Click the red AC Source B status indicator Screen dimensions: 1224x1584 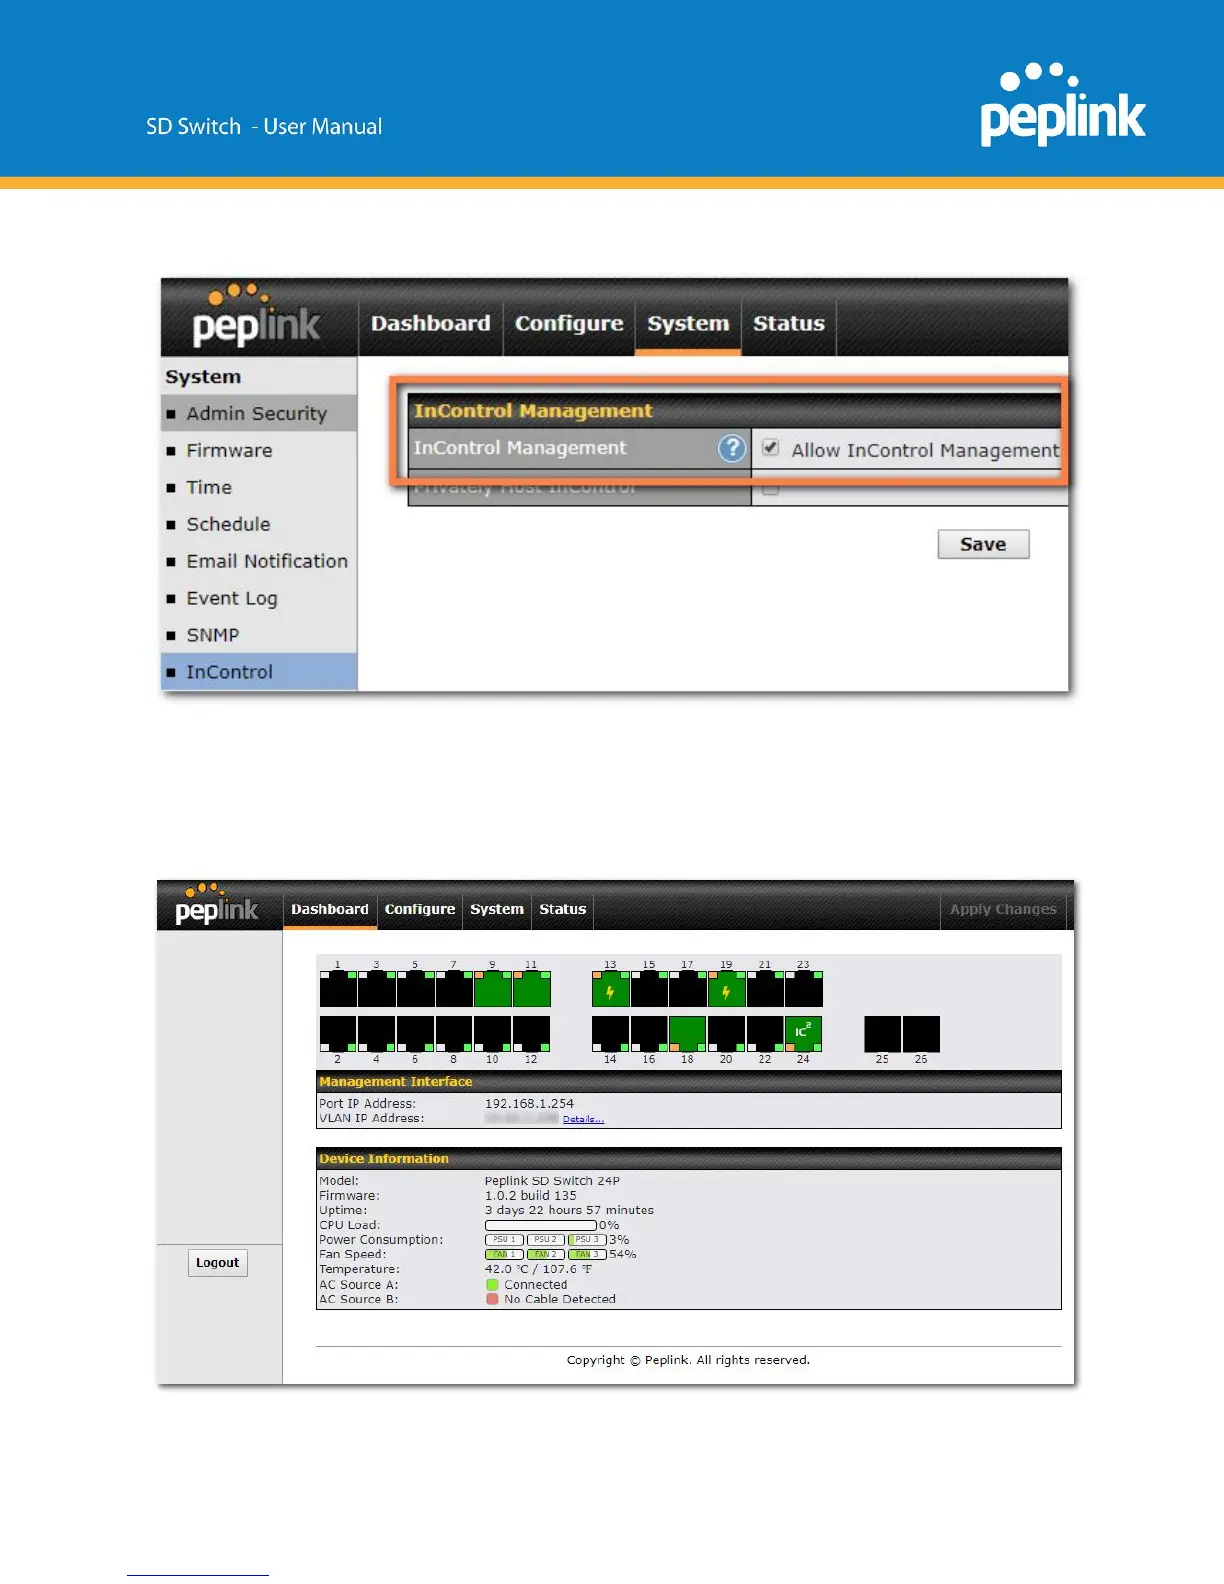pos(492,1299)
